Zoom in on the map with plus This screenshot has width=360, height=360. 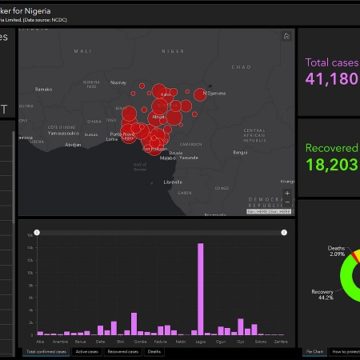click(287, 194)
